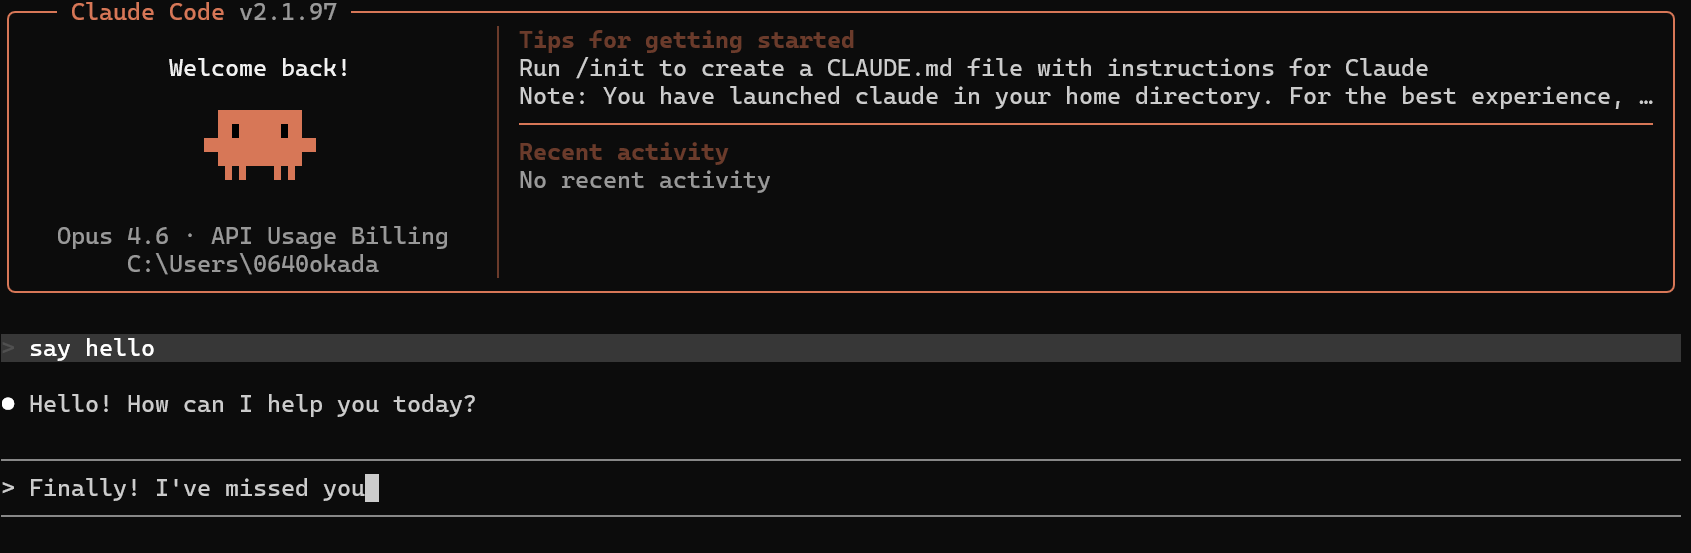Click the "Claude Code" title in the border
Viewport: 1691px width, 553px height.
point(147,12)
